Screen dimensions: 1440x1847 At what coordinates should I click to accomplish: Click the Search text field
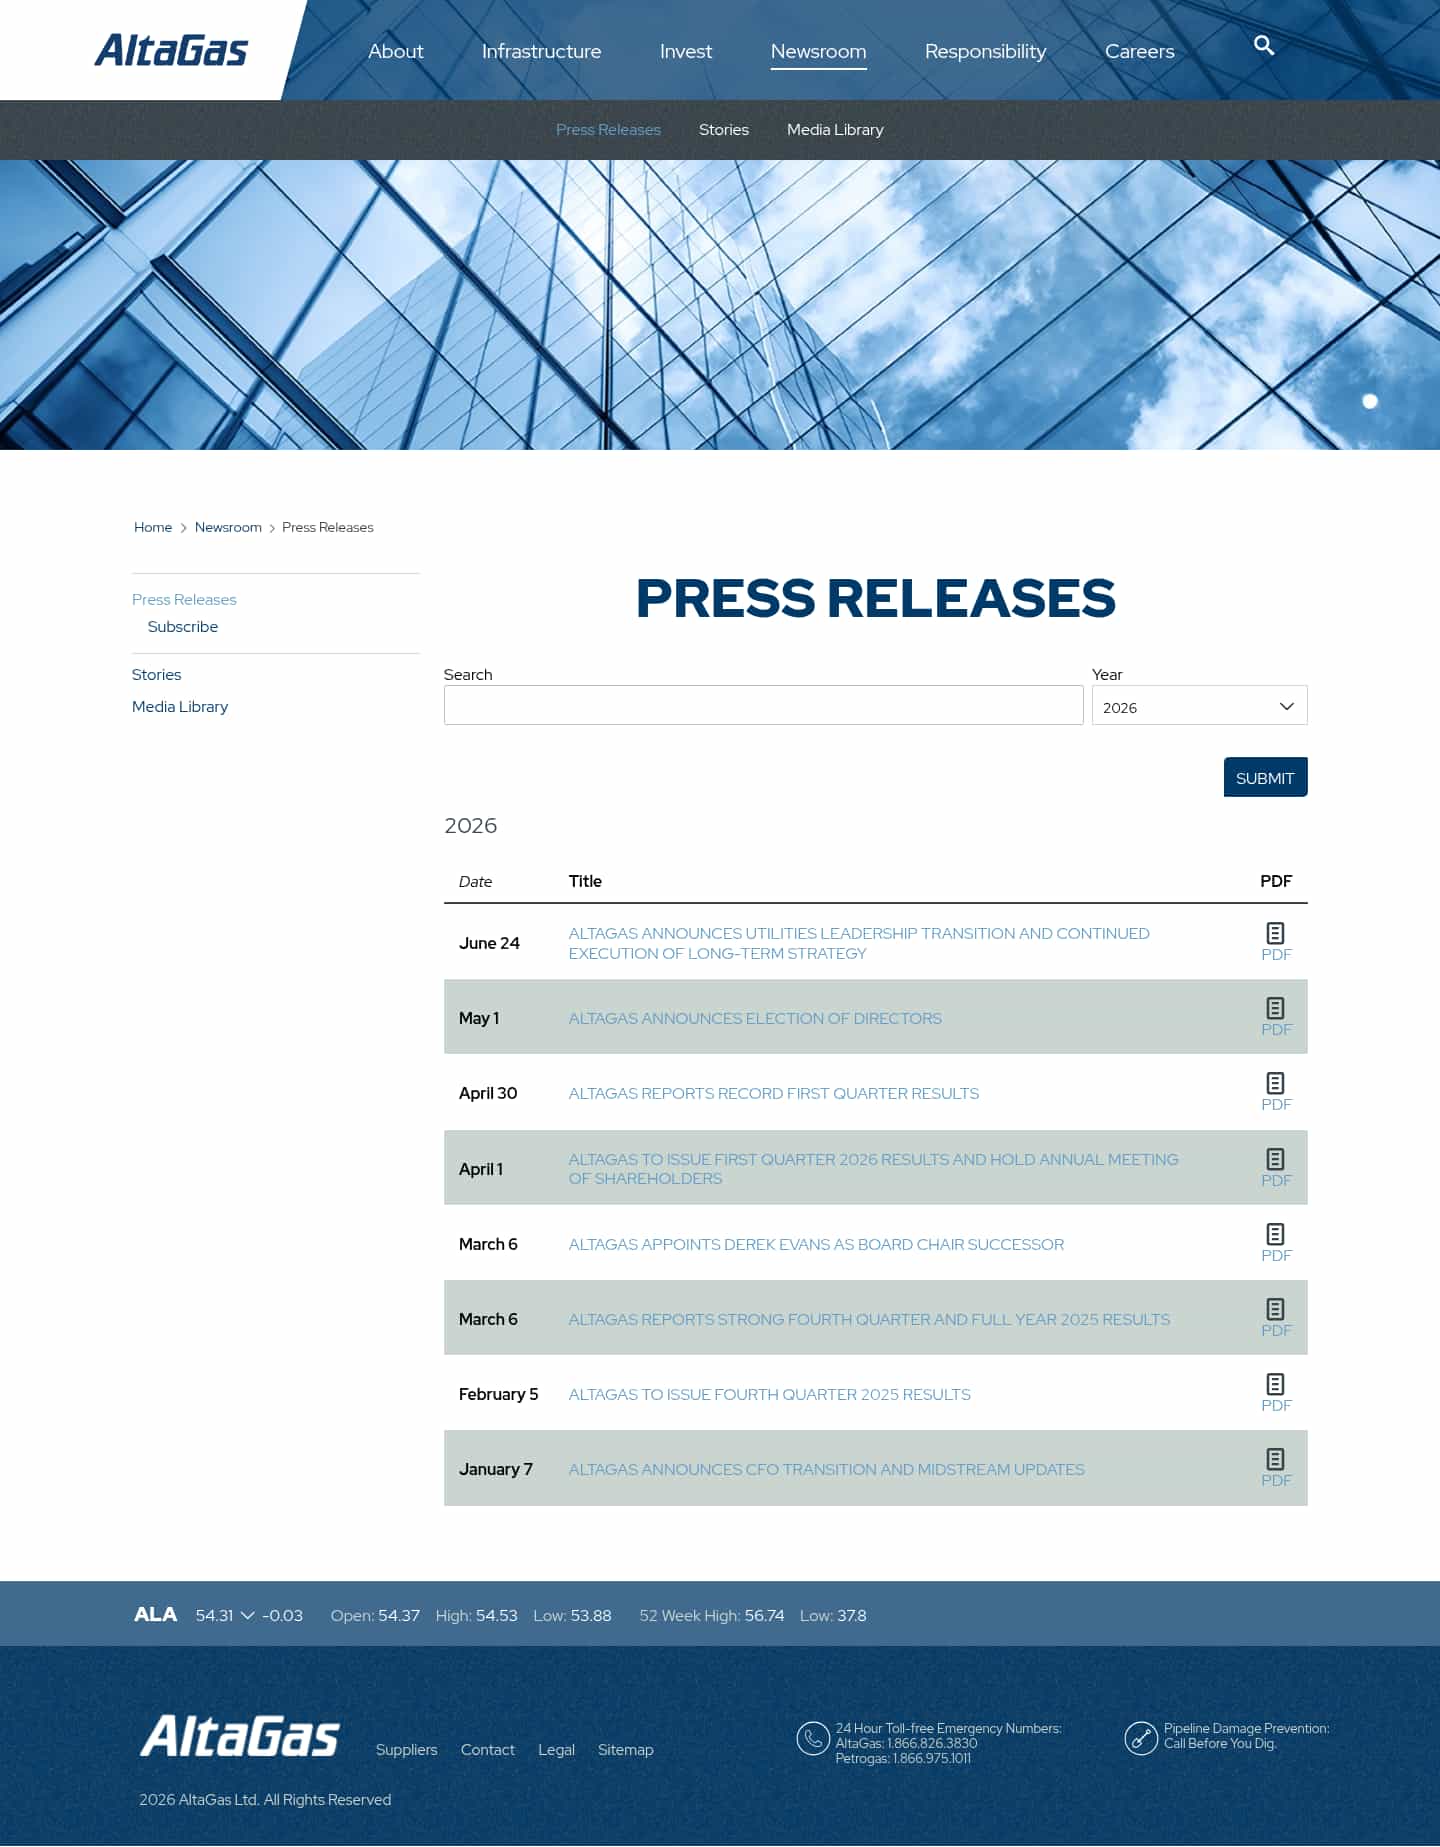coord(763,705)
